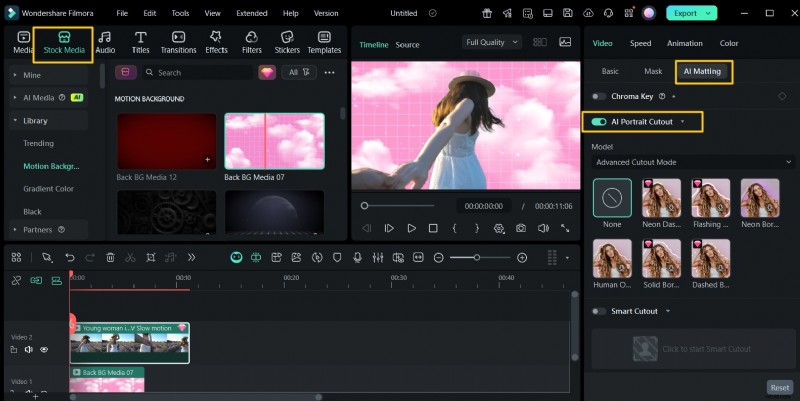Enable the Smart Cutout toggle
This screenshot has height=401, width=800.
(x=599, y=311)
